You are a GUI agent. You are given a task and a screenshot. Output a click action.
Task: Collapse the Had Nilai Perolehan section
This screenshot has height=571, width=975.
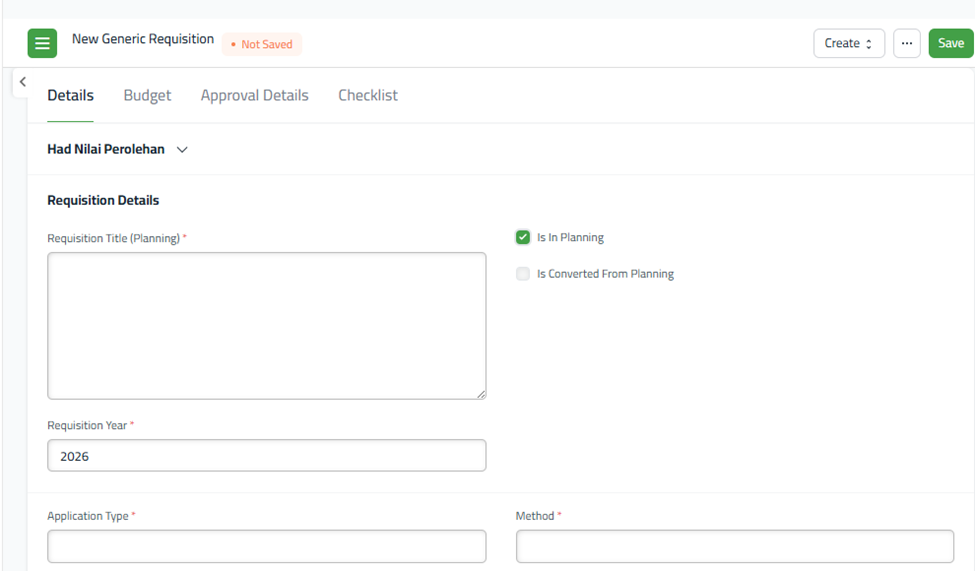pyautogui.click(x=182, y=150)
